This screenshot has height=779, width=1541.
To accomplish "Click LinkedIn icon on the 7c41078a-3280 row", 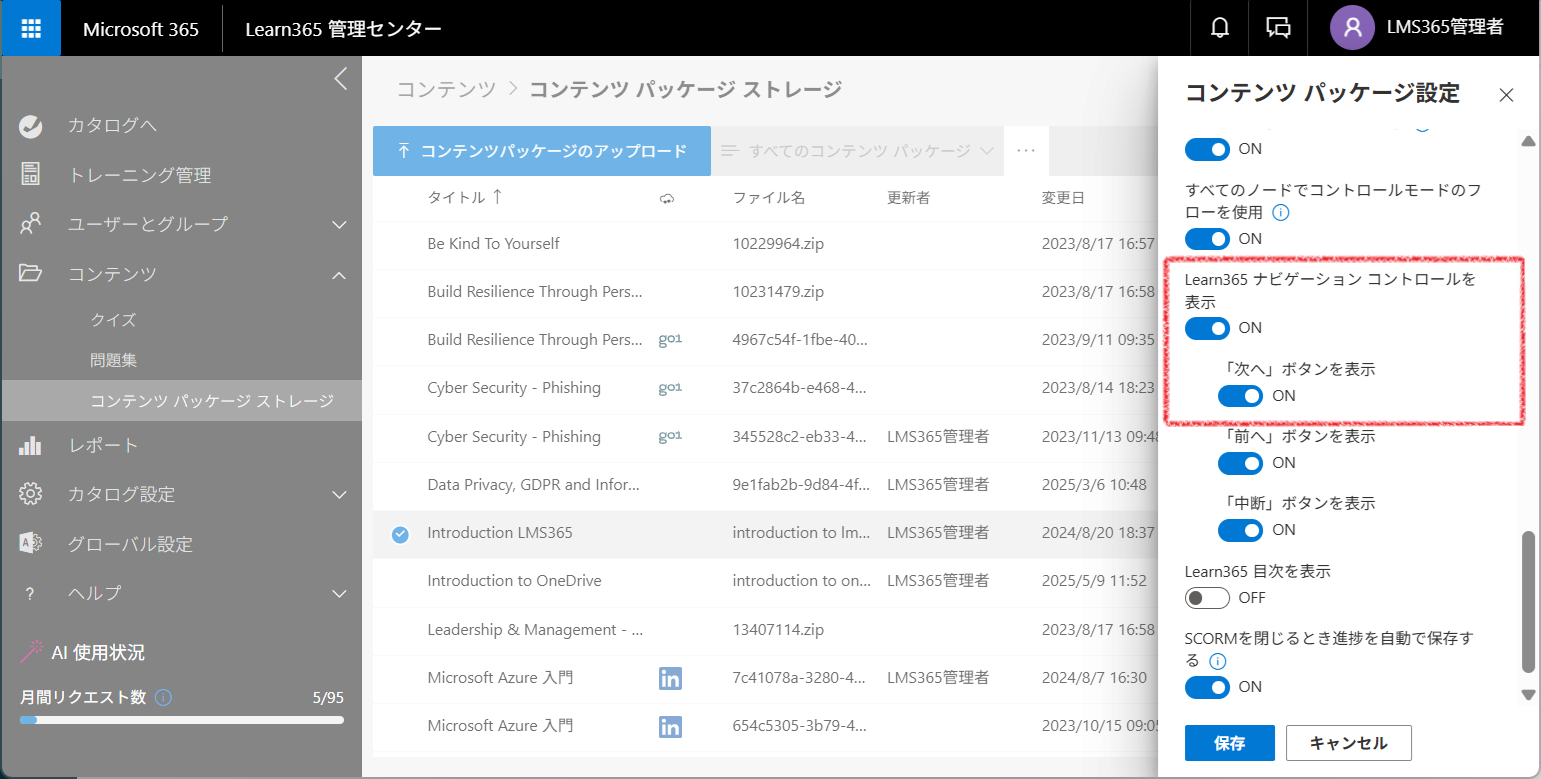I will click(x=670, y=678).
